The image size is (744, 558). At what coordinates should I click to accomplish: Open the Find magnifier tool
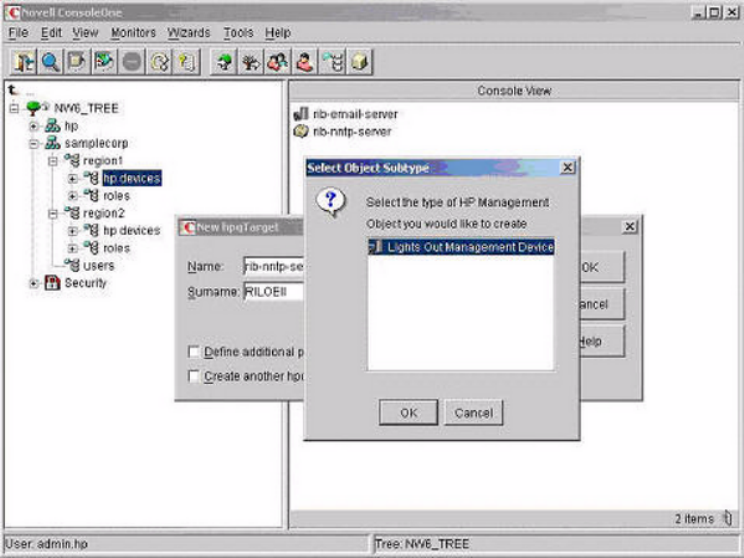(x=50, y=62)
